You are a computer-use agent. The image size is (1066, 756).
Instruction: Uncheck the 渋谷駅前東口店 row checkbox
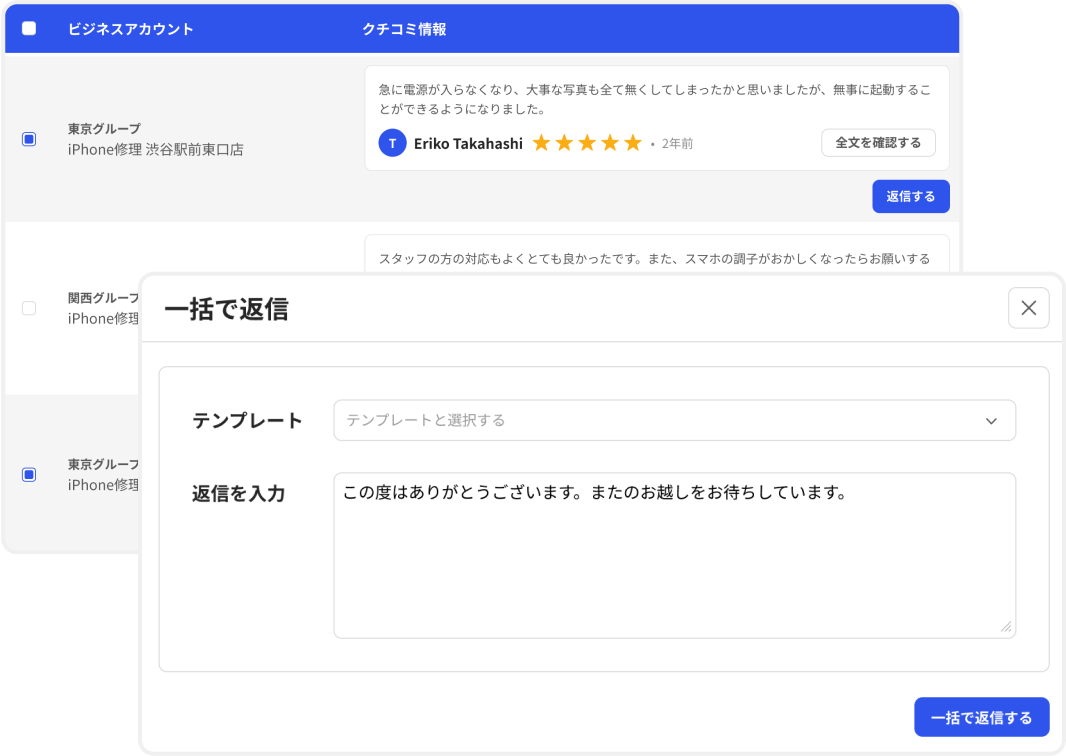[x=27, y=141]
